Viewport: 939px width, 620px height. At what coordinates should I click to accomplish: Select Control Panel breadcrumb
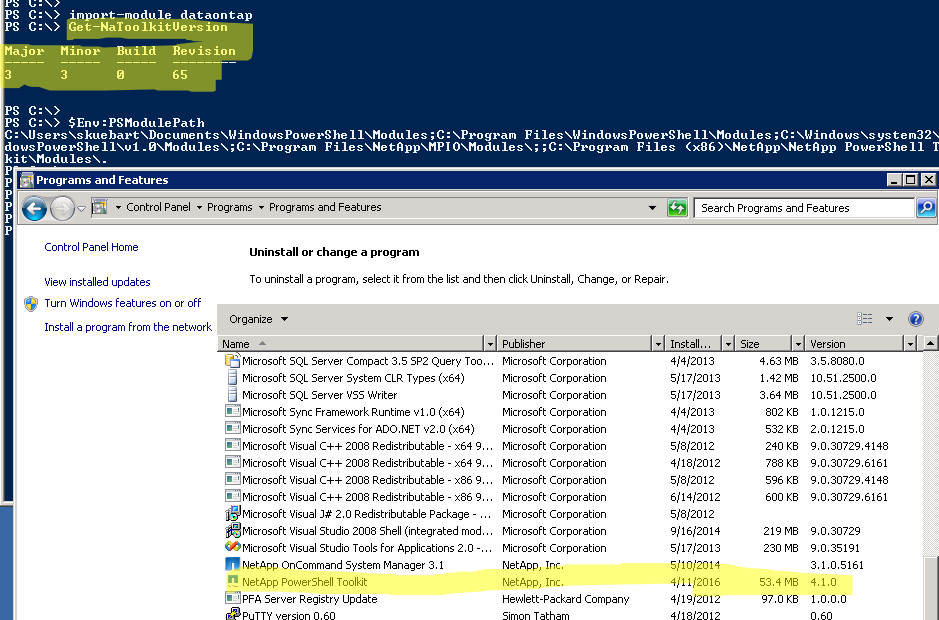pos(158,207)
